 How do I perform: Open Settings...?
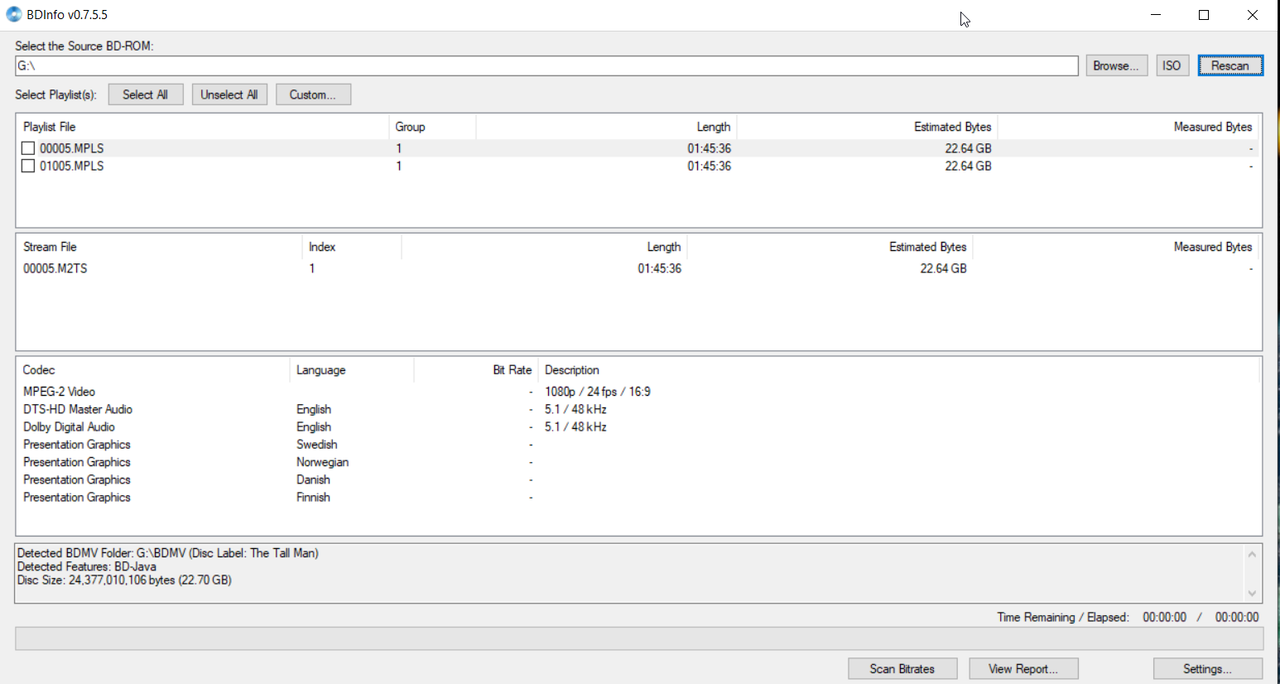(1208, 669)
